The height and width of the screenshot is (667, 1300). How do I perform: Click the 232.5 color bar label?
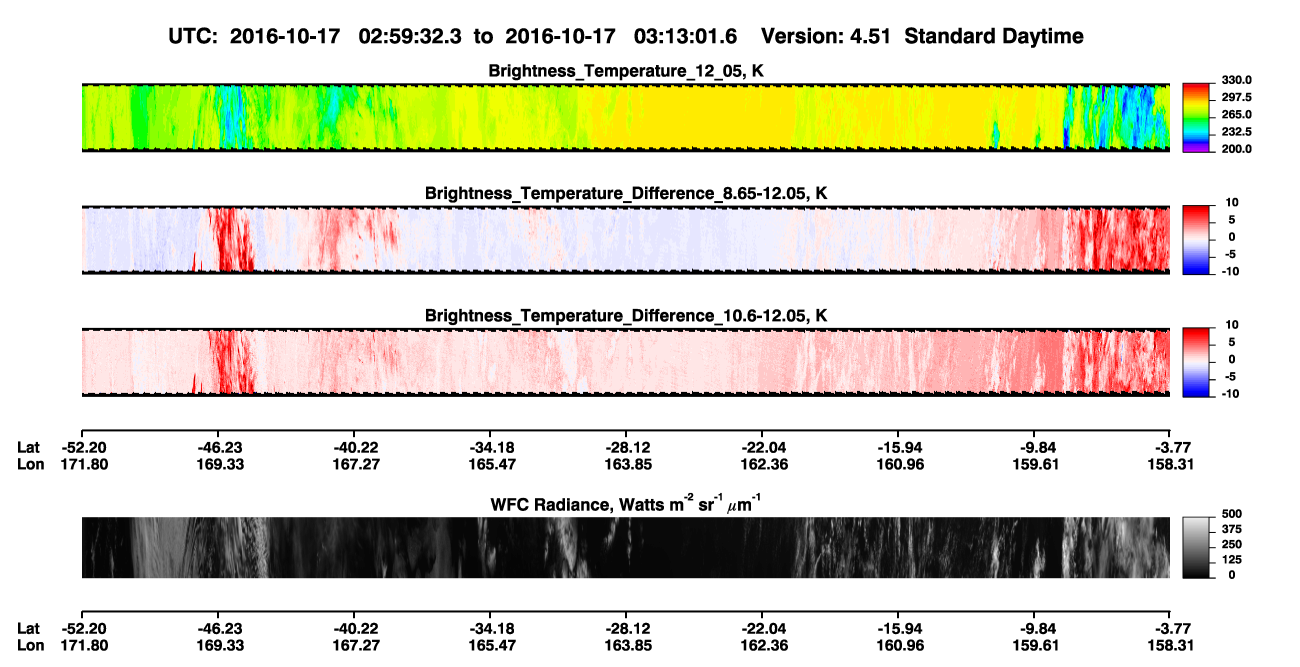(1235, 132)
